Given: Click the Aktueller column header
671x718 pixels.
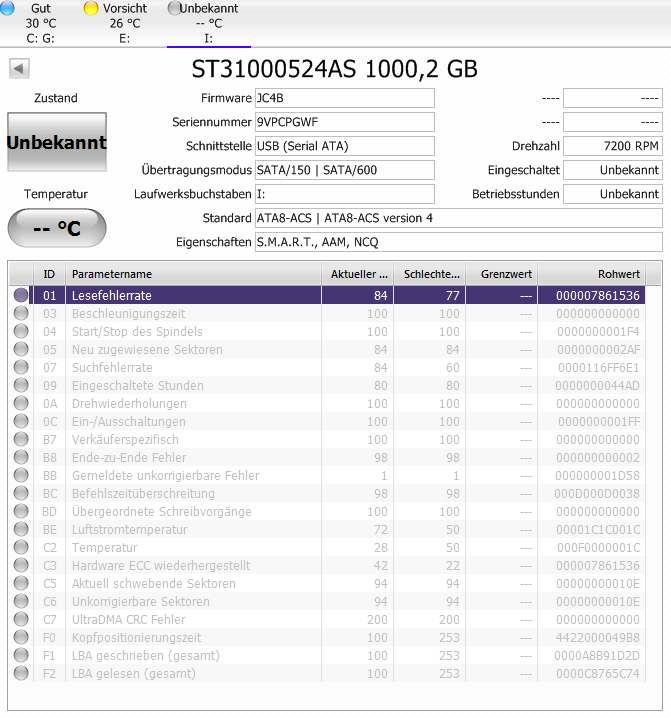Looking at the screenshot, I should point(358,274).
